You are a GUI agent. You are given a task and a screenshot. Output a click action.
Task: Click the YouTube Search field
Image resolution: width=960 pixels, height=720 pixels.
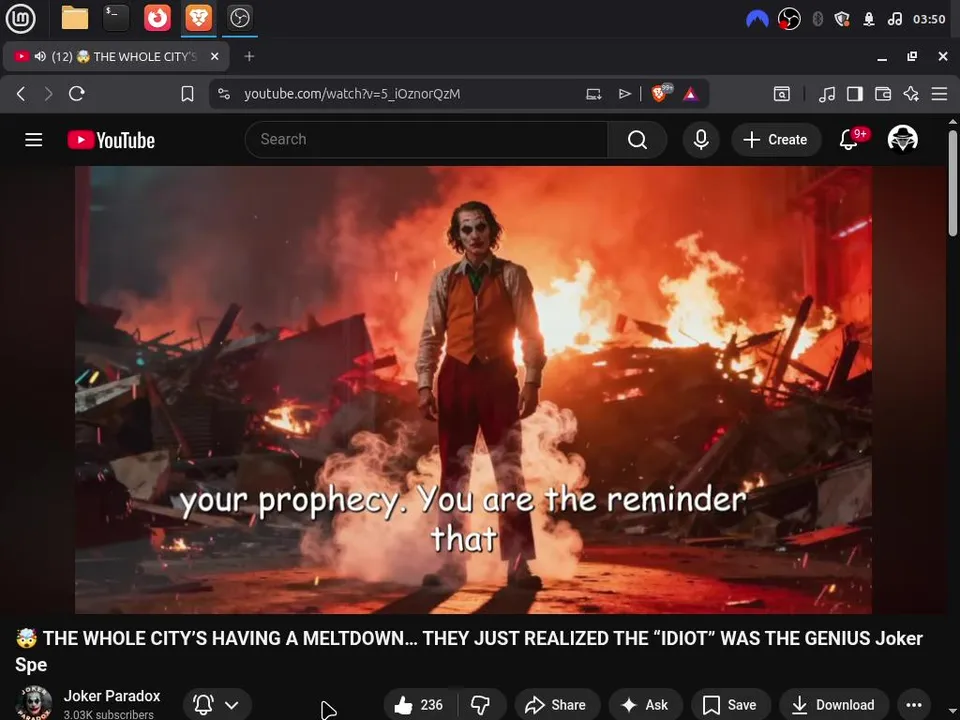pos(426,140)
